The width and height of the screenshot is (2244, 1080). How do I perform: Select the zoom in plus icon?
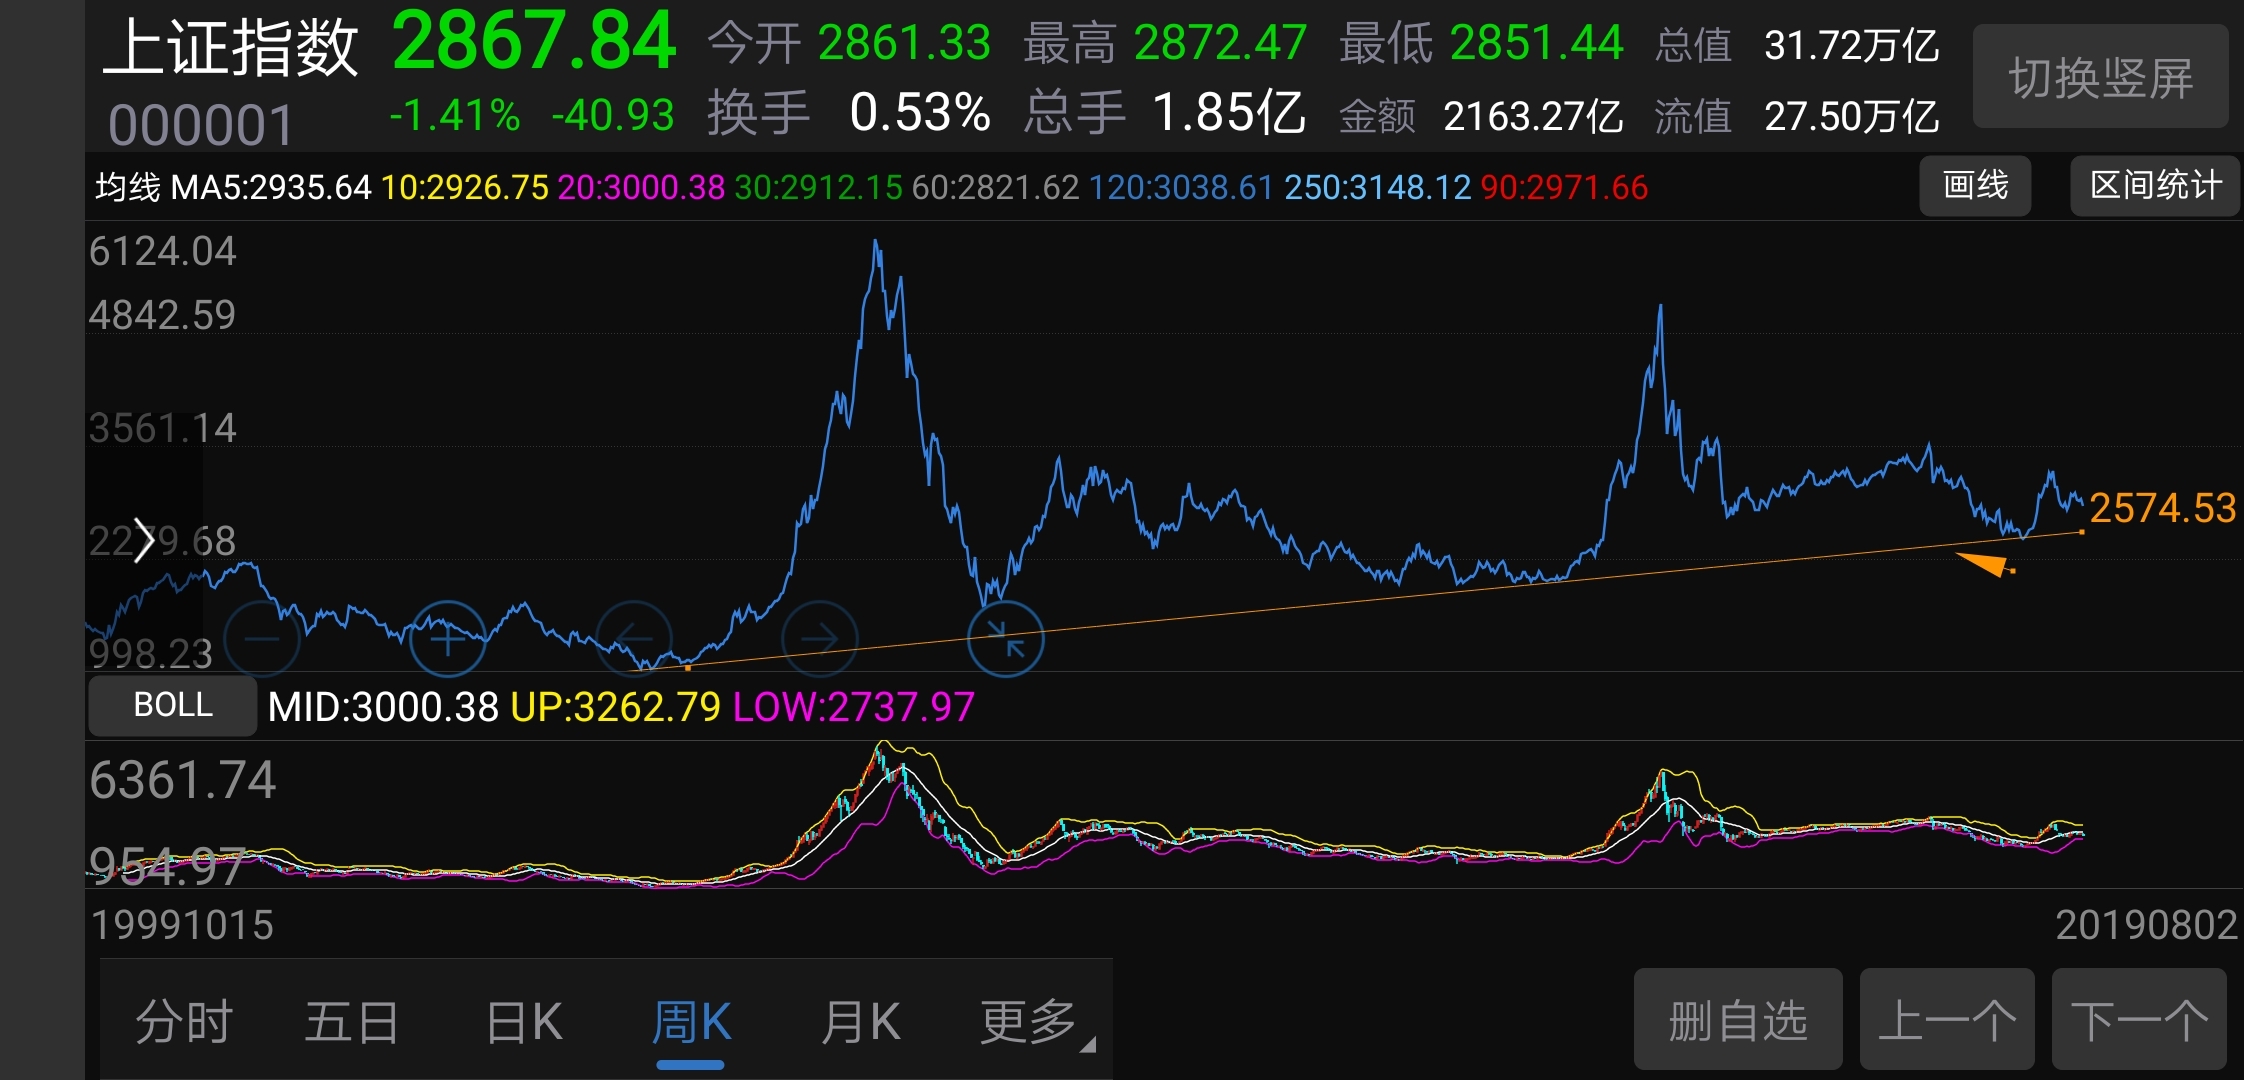pos(447,638)
